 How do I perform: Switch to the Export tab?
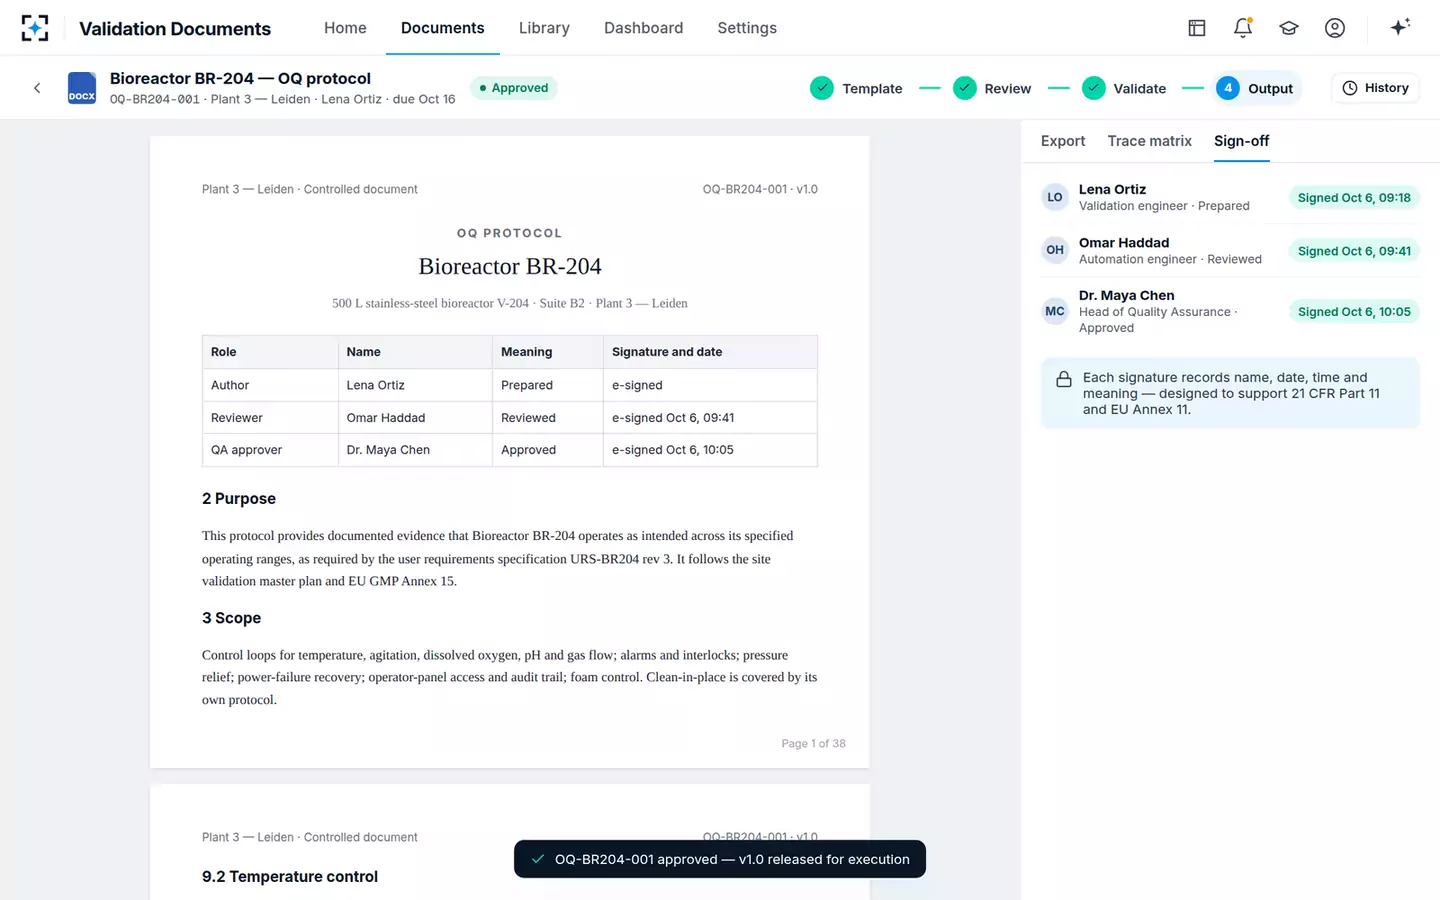[1063, 141]
